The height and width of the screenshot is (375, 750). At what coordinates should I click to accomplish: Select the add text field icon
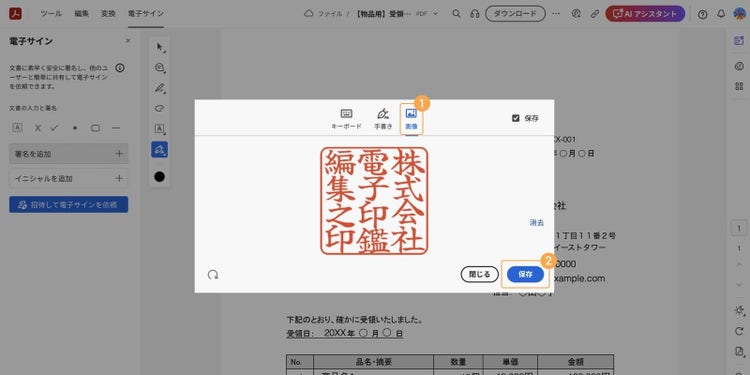(x=17, y=128)
